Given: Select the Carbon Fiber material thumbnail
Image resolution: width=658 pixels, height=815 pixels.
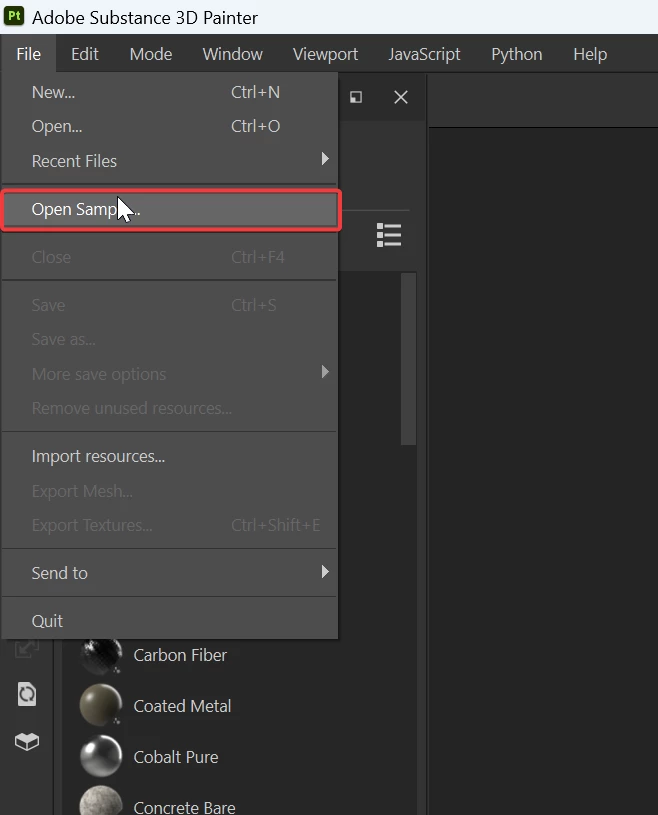Looking at the screenshot, I should pyautogui.click(x=101, y=655).
